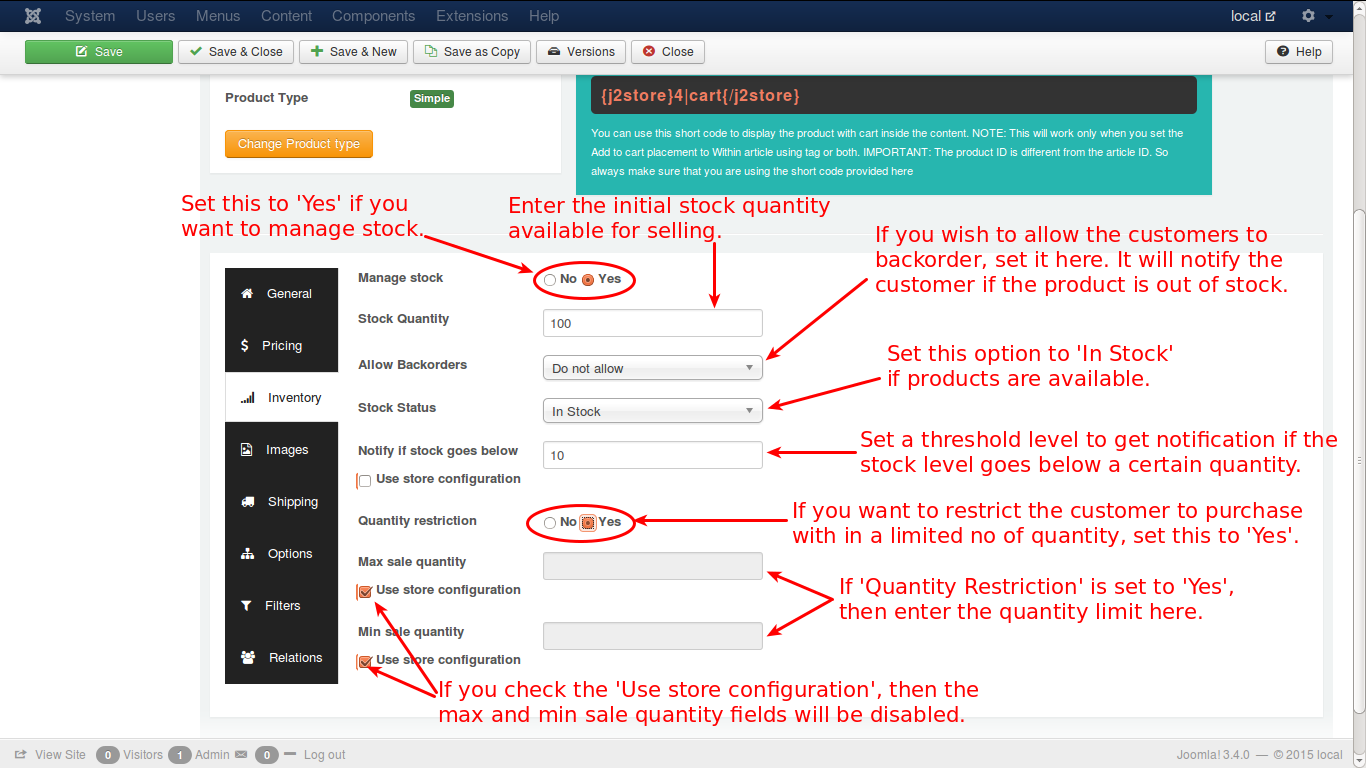
Task: Click the dollar icon beside Pricing
Action: pyautogui.click(x=245, y=346)
